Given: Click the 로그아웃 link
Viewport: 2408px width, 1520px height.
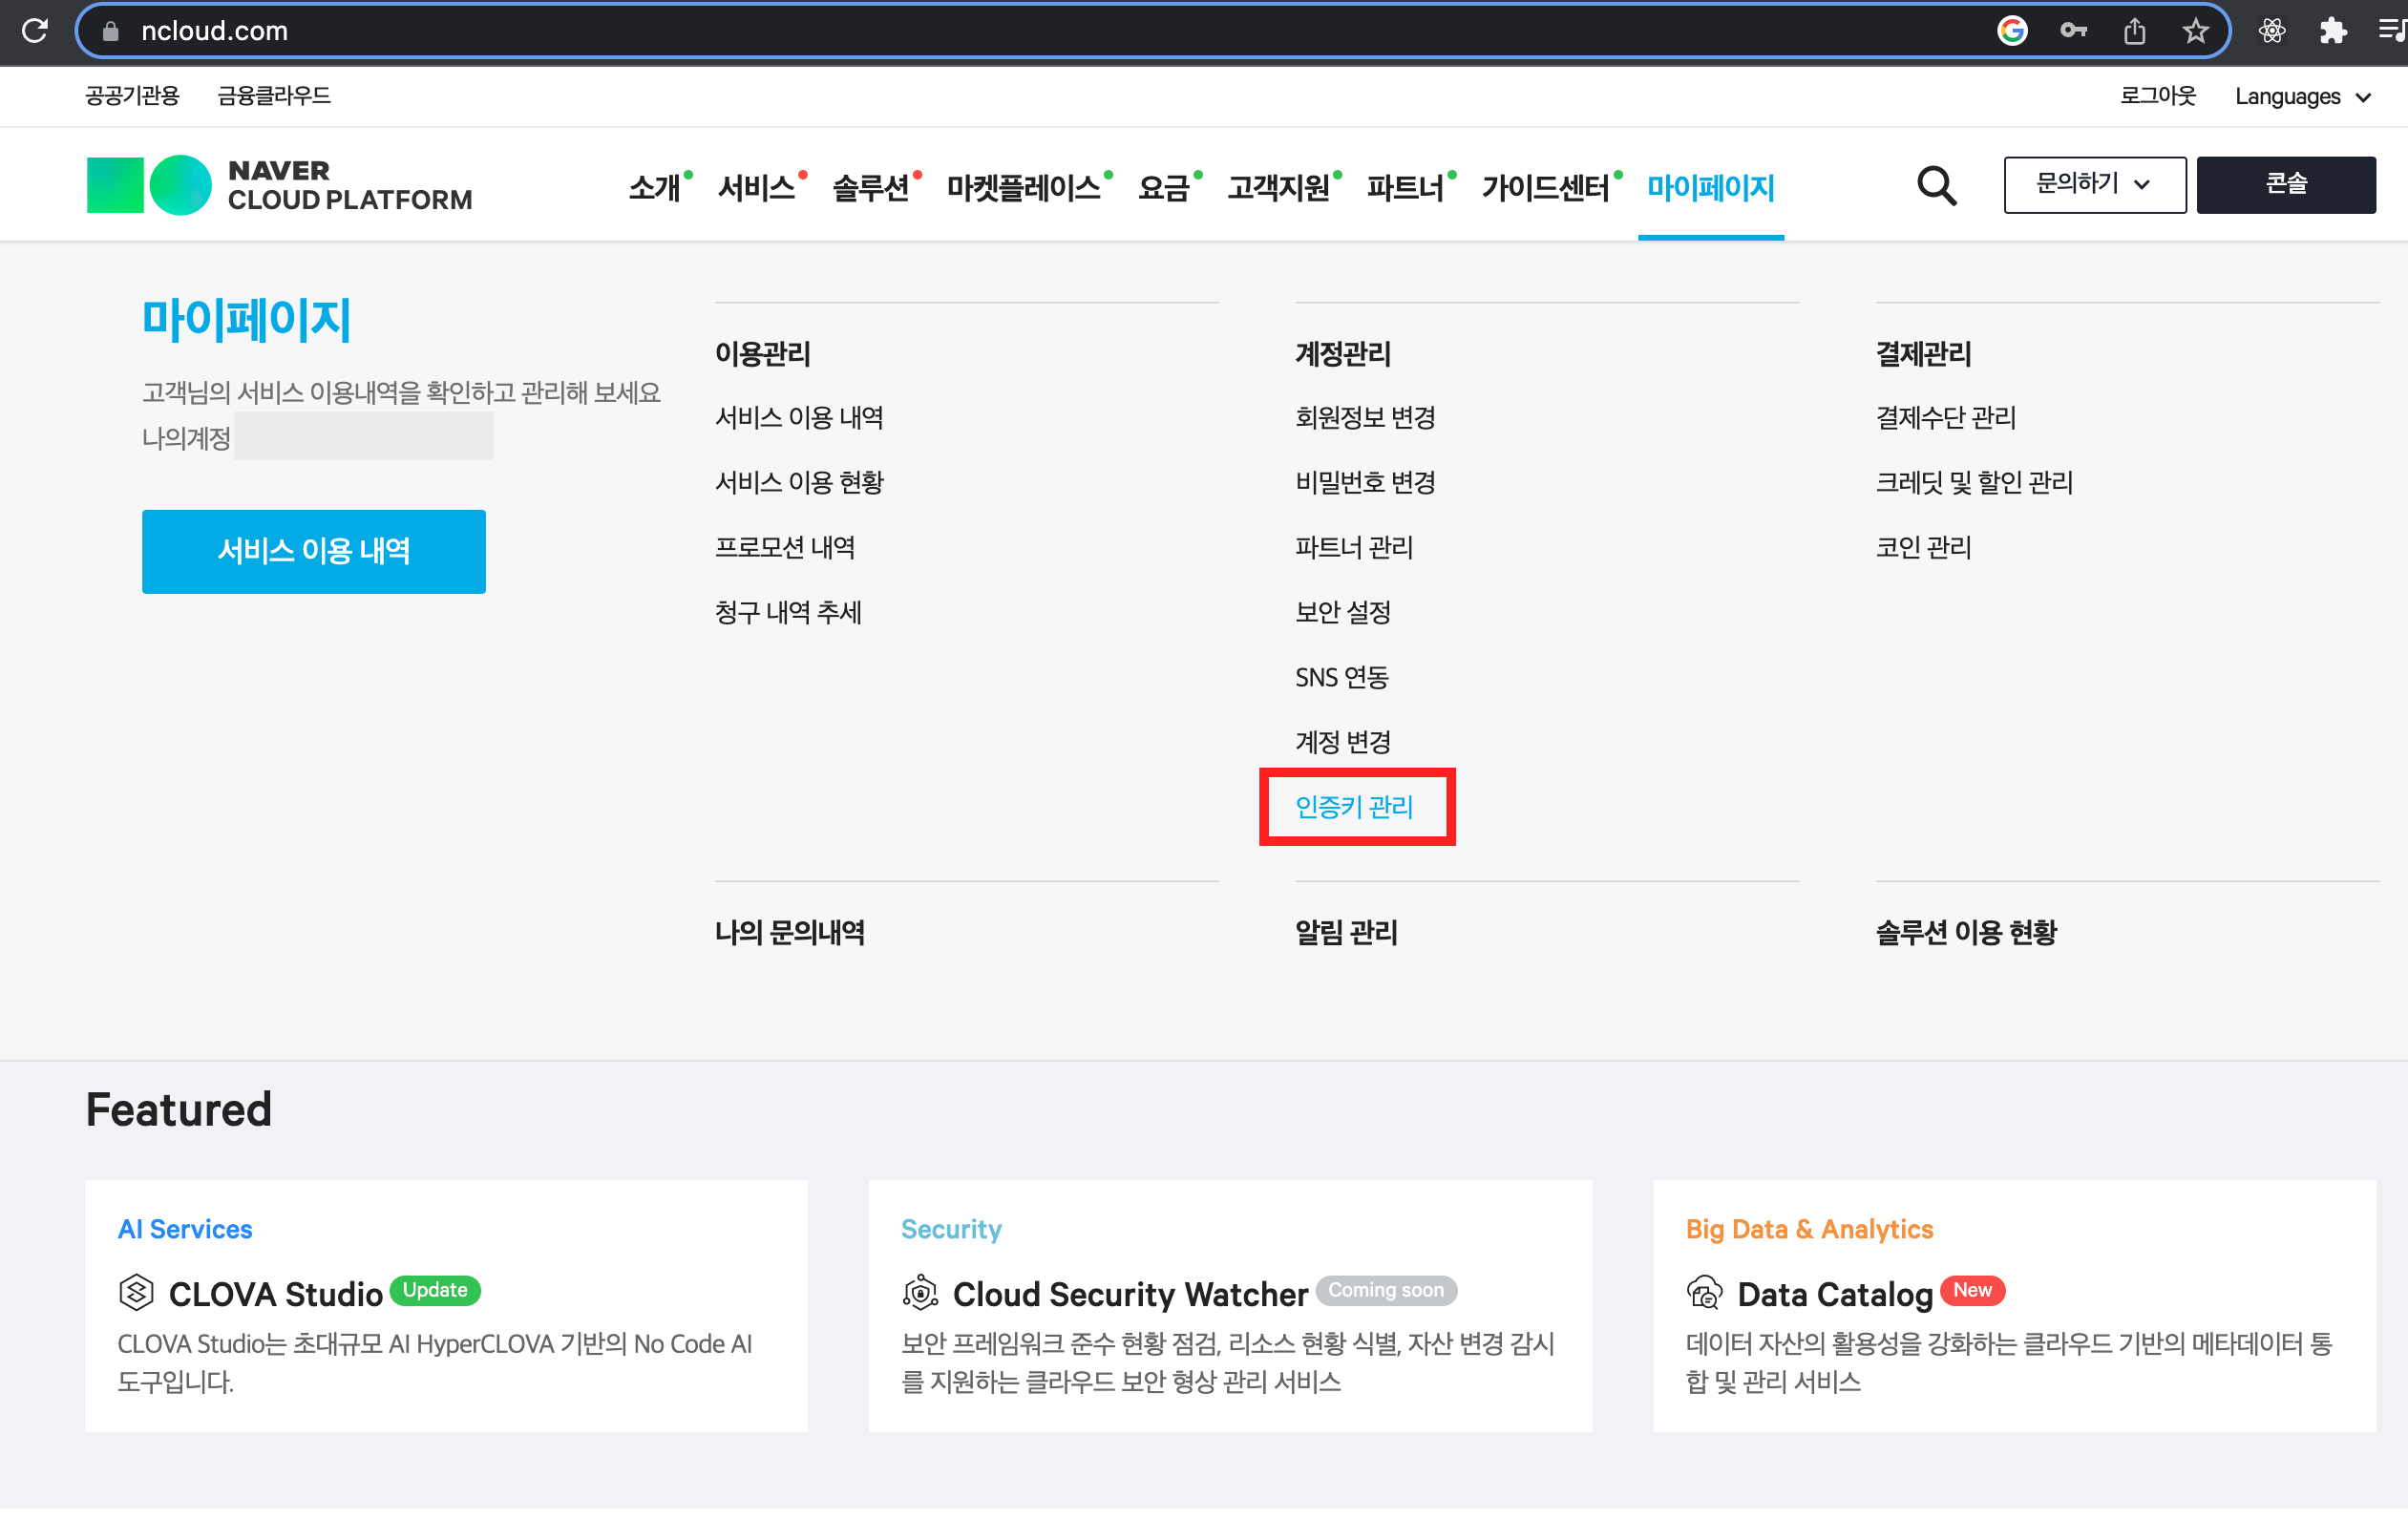Looking at the screenshot, I should (2157, 95).
